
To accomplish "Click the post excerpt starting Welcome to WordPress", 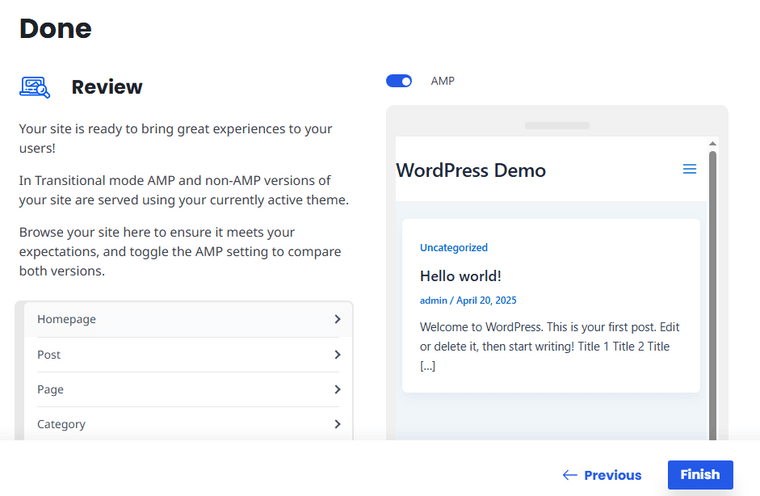I will coord(550,346).
